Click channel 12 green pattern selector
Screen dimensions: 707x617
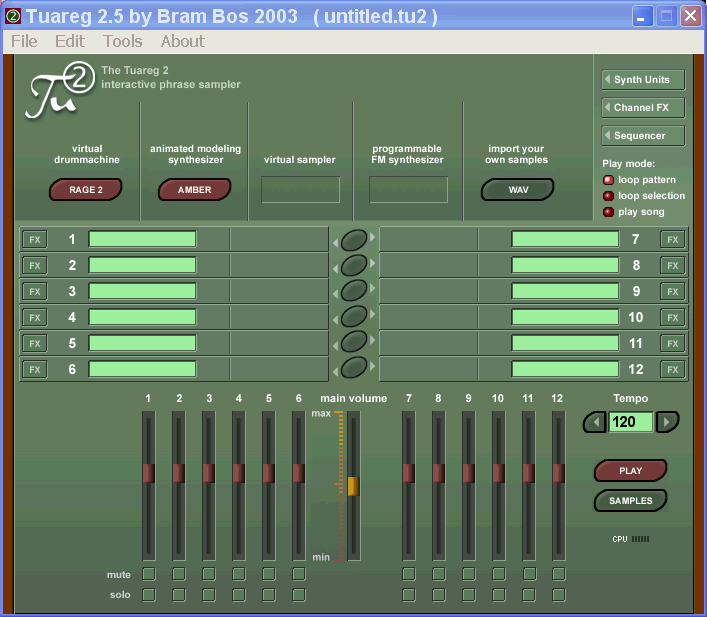565,370
